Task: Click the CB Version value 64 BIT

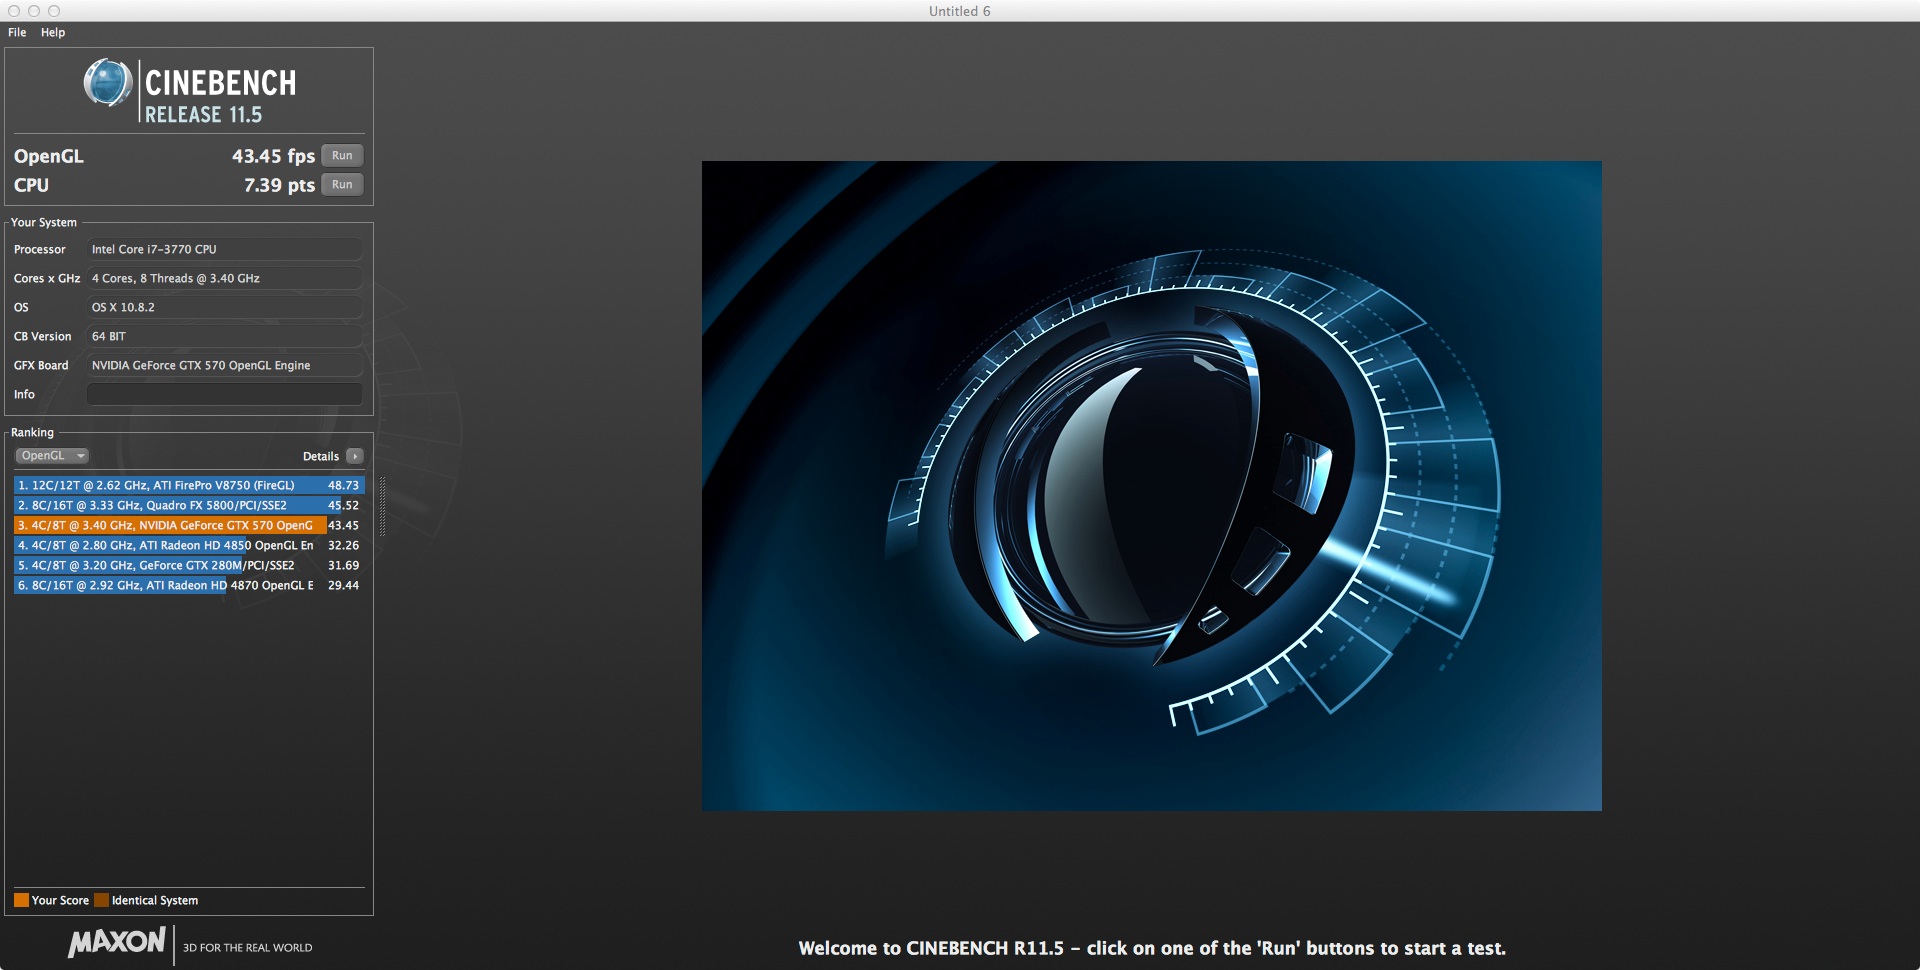Action: (x=224, y=336)
